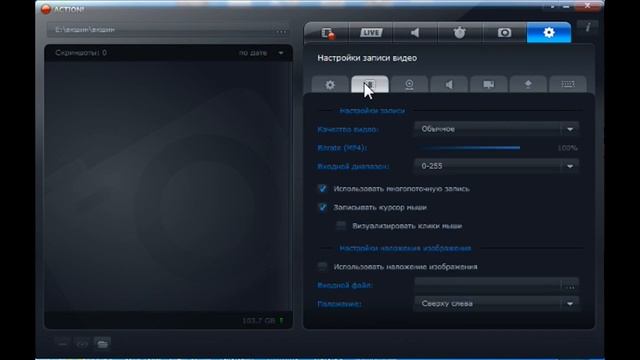Click the free disk space '103.7 GB' indicator
Viewport: 640px width, 360px height.
tap(259, 320)
